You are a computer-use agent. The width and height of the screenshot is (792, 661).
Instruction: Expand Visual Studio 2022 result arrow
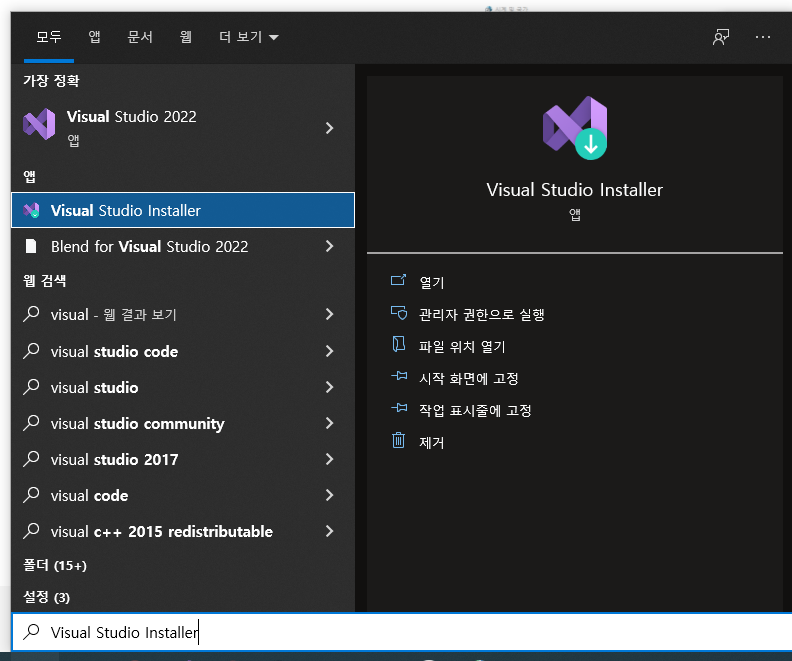tap(329, 128)
